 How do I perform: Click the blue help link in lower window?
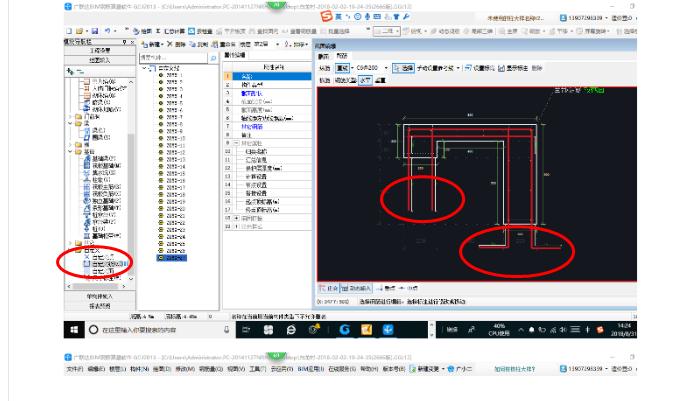tap(515, 369)
